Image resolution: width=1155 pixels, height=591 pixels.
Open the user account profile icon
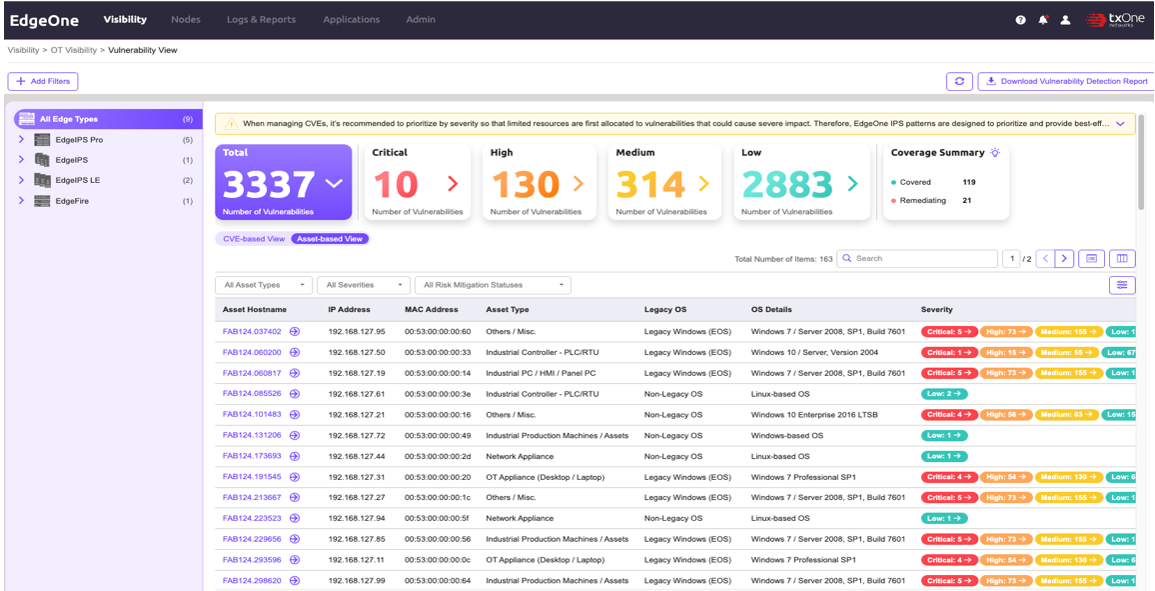(1066, 20)
